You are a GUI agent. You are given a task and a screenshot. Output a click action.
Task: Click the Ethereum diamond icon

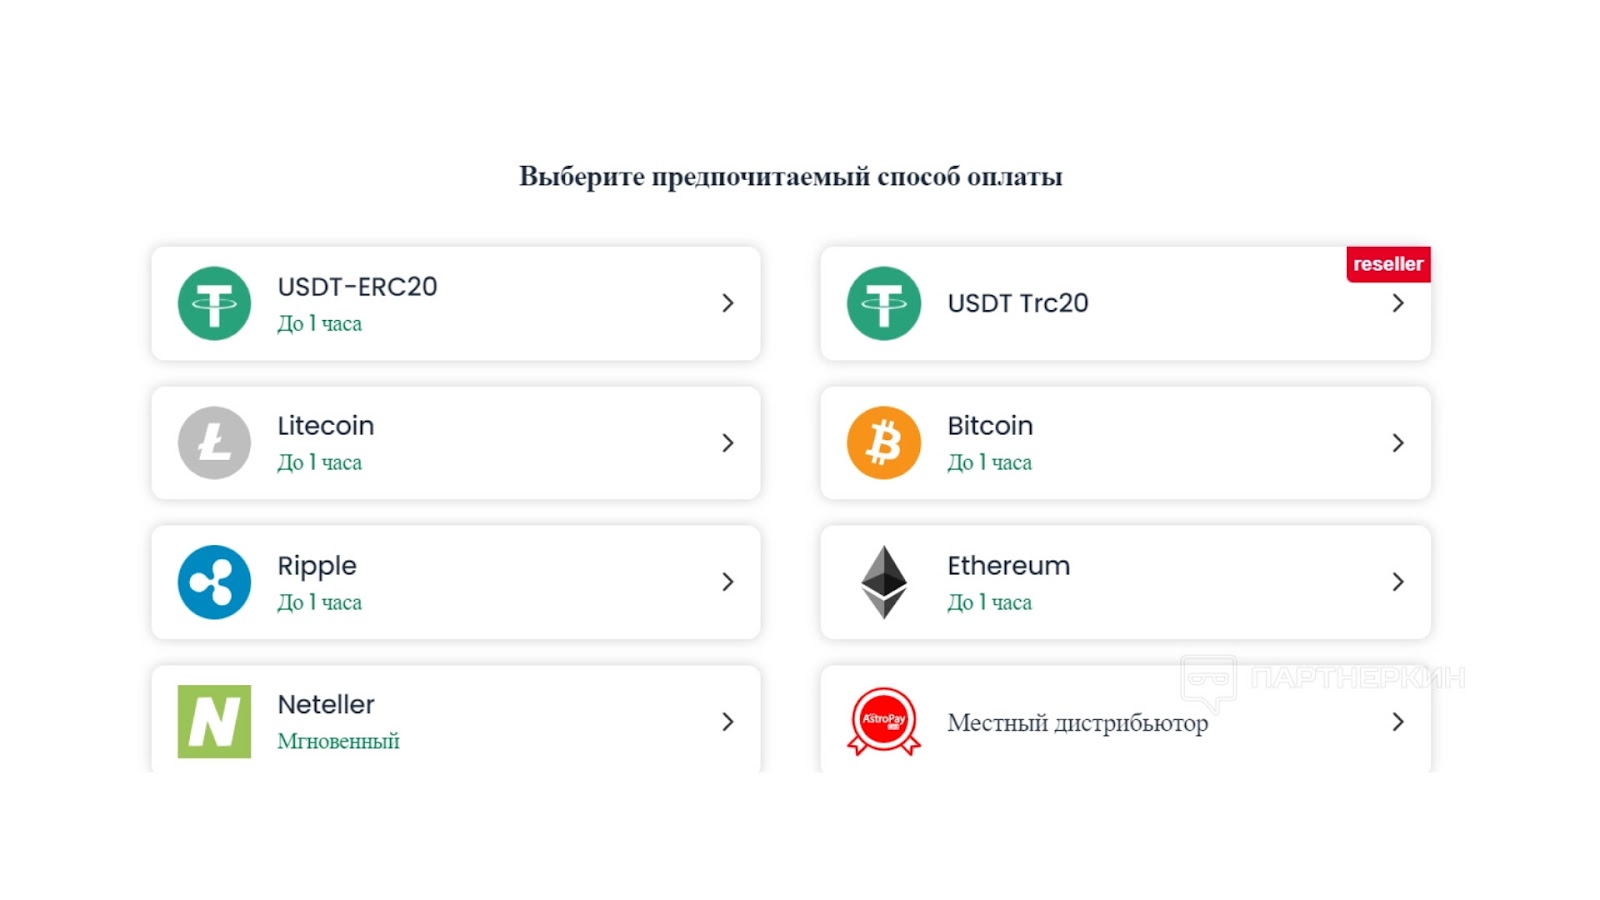[x=883, y=582]
